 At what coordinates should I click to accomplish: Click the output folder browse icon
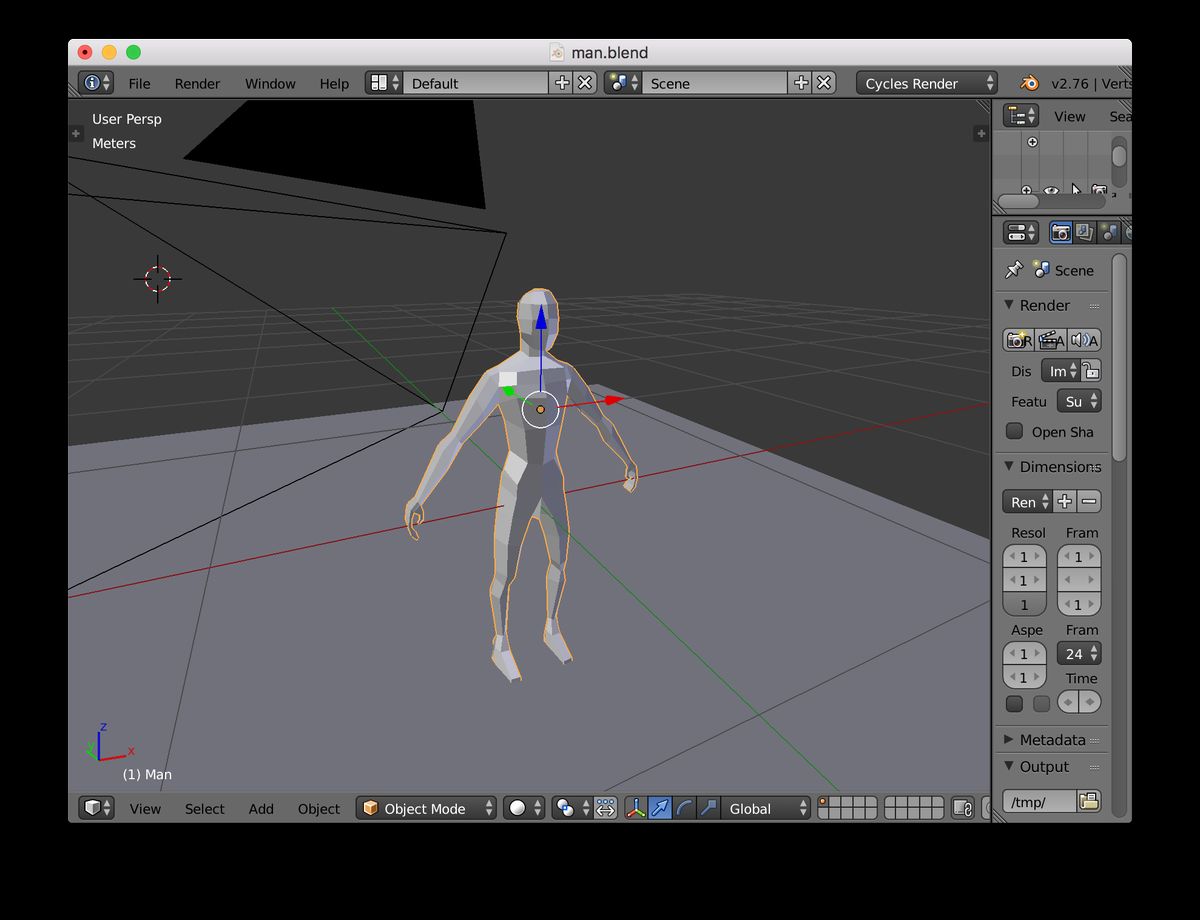[1088, 801]
